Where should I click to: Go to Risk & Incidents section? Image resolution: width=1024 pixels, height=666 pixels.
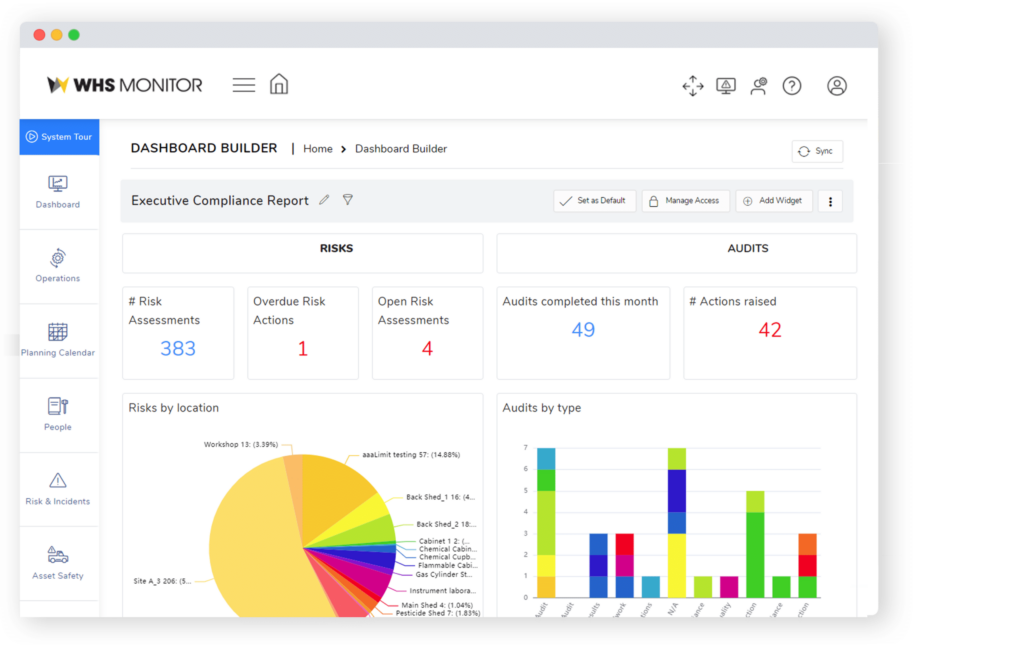point(58,489)
